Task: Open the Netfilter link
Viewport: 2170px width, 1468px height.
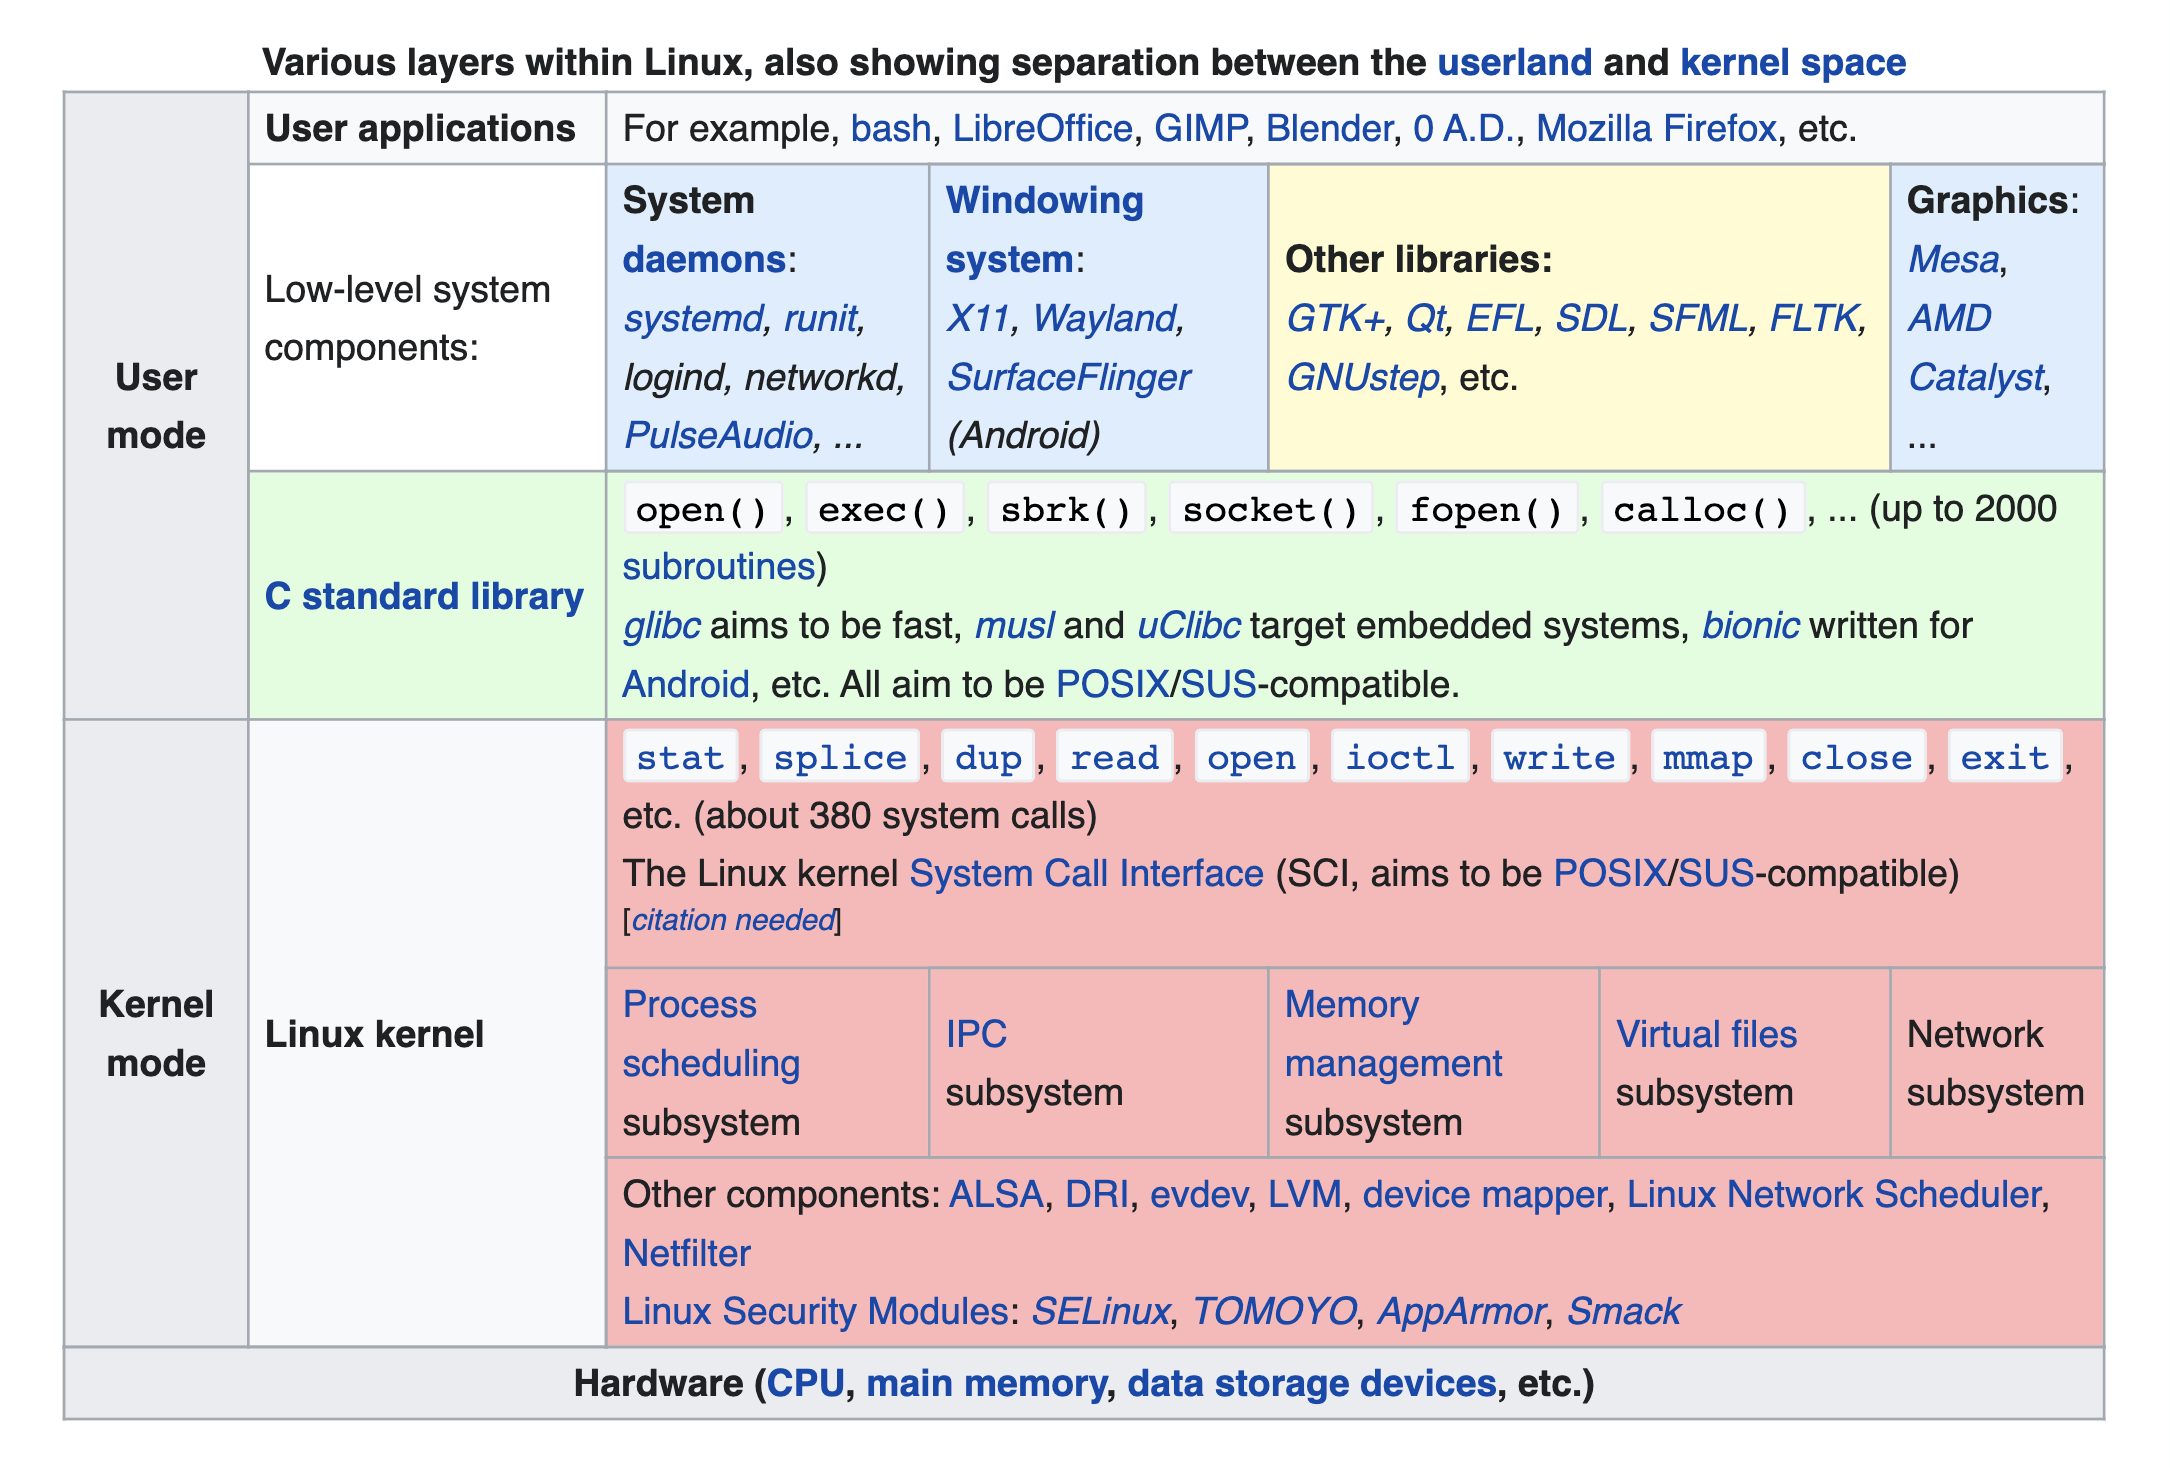Action: tap(686, 1253)
